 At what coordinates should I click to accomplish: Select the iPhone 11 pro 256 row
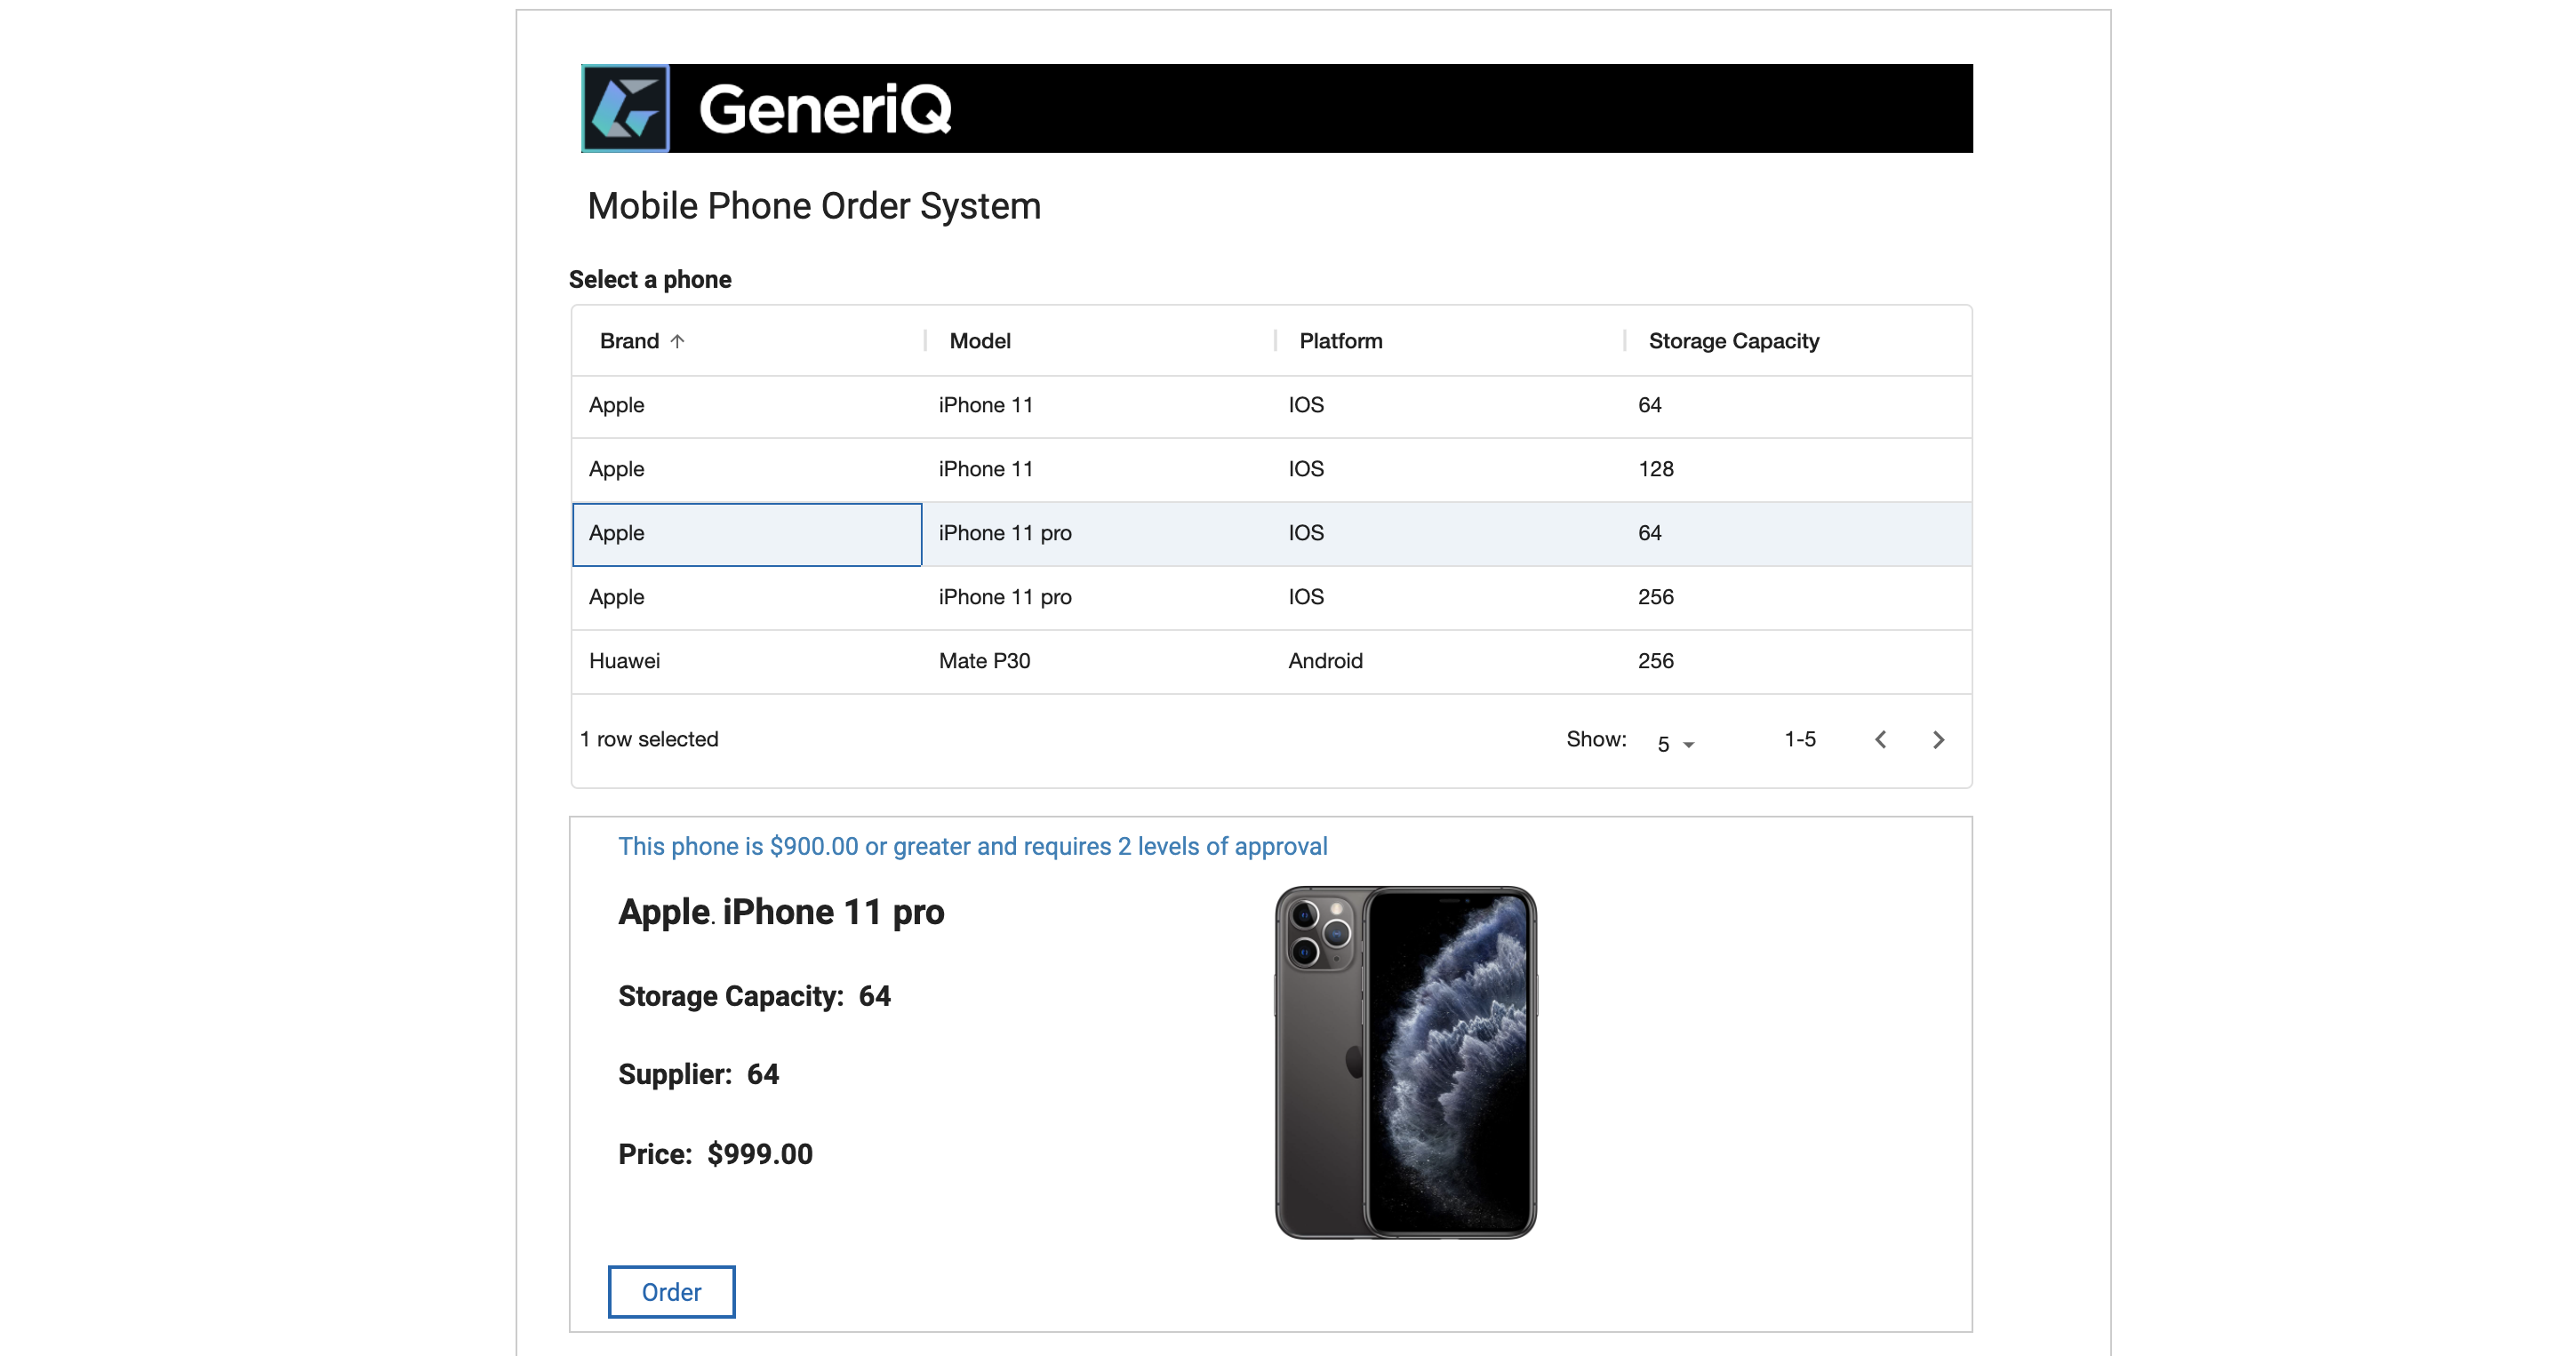coord(1271,597)
